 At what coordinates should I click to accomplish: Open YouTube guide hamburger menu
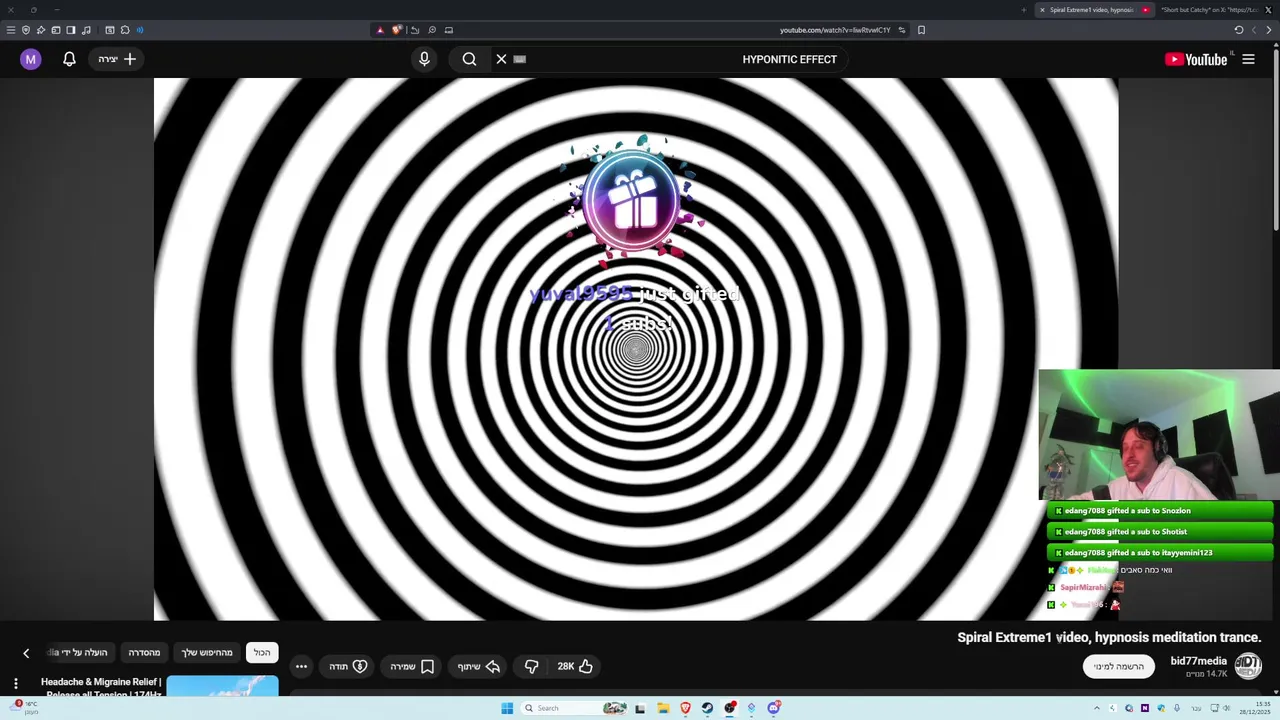(1248, 59)
